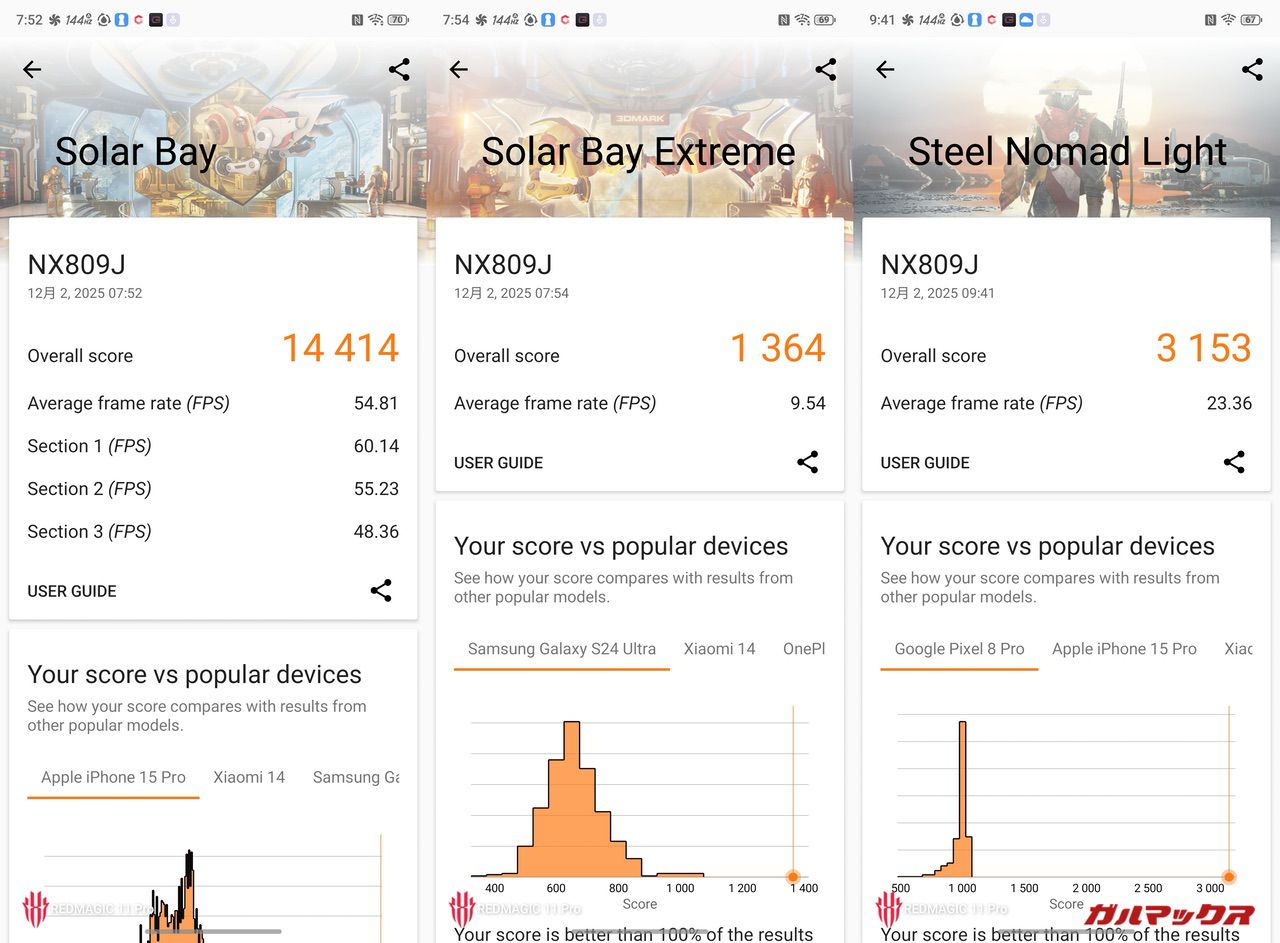The image size is (1280, 943).
Task: Open USER GUIDE for Steel Nomad Light
Action: tap(925, 463)
